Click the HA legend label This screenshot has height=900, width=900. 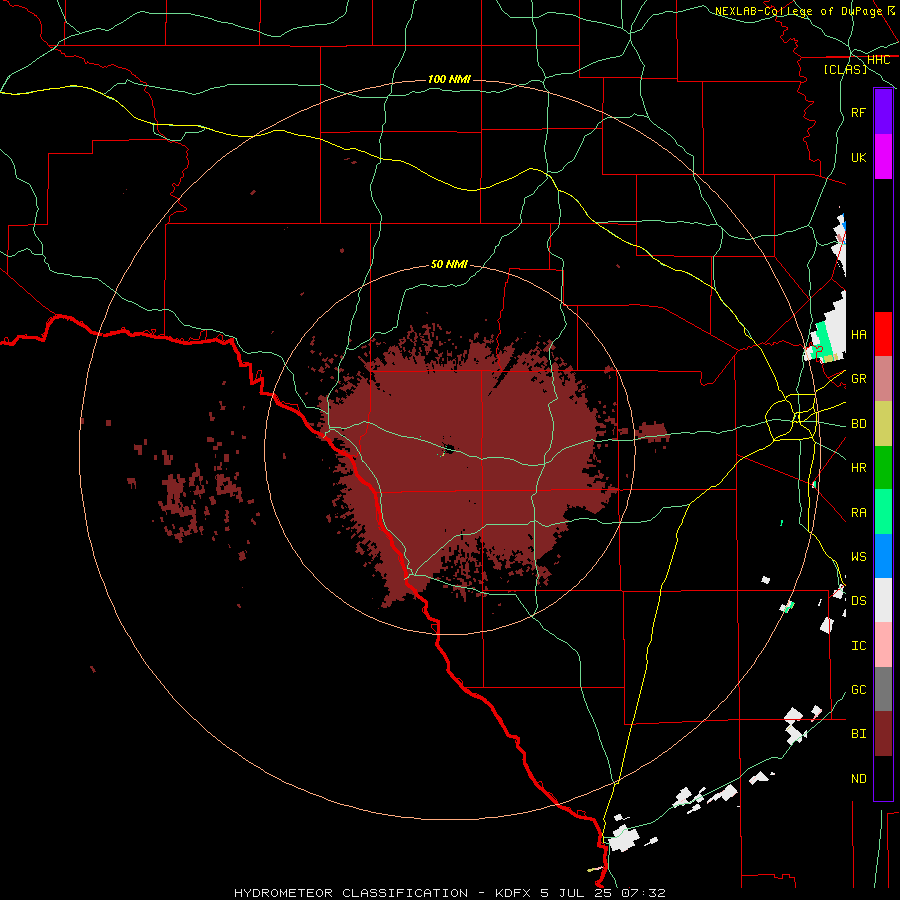pyautogui.click(x=858, y=334)
